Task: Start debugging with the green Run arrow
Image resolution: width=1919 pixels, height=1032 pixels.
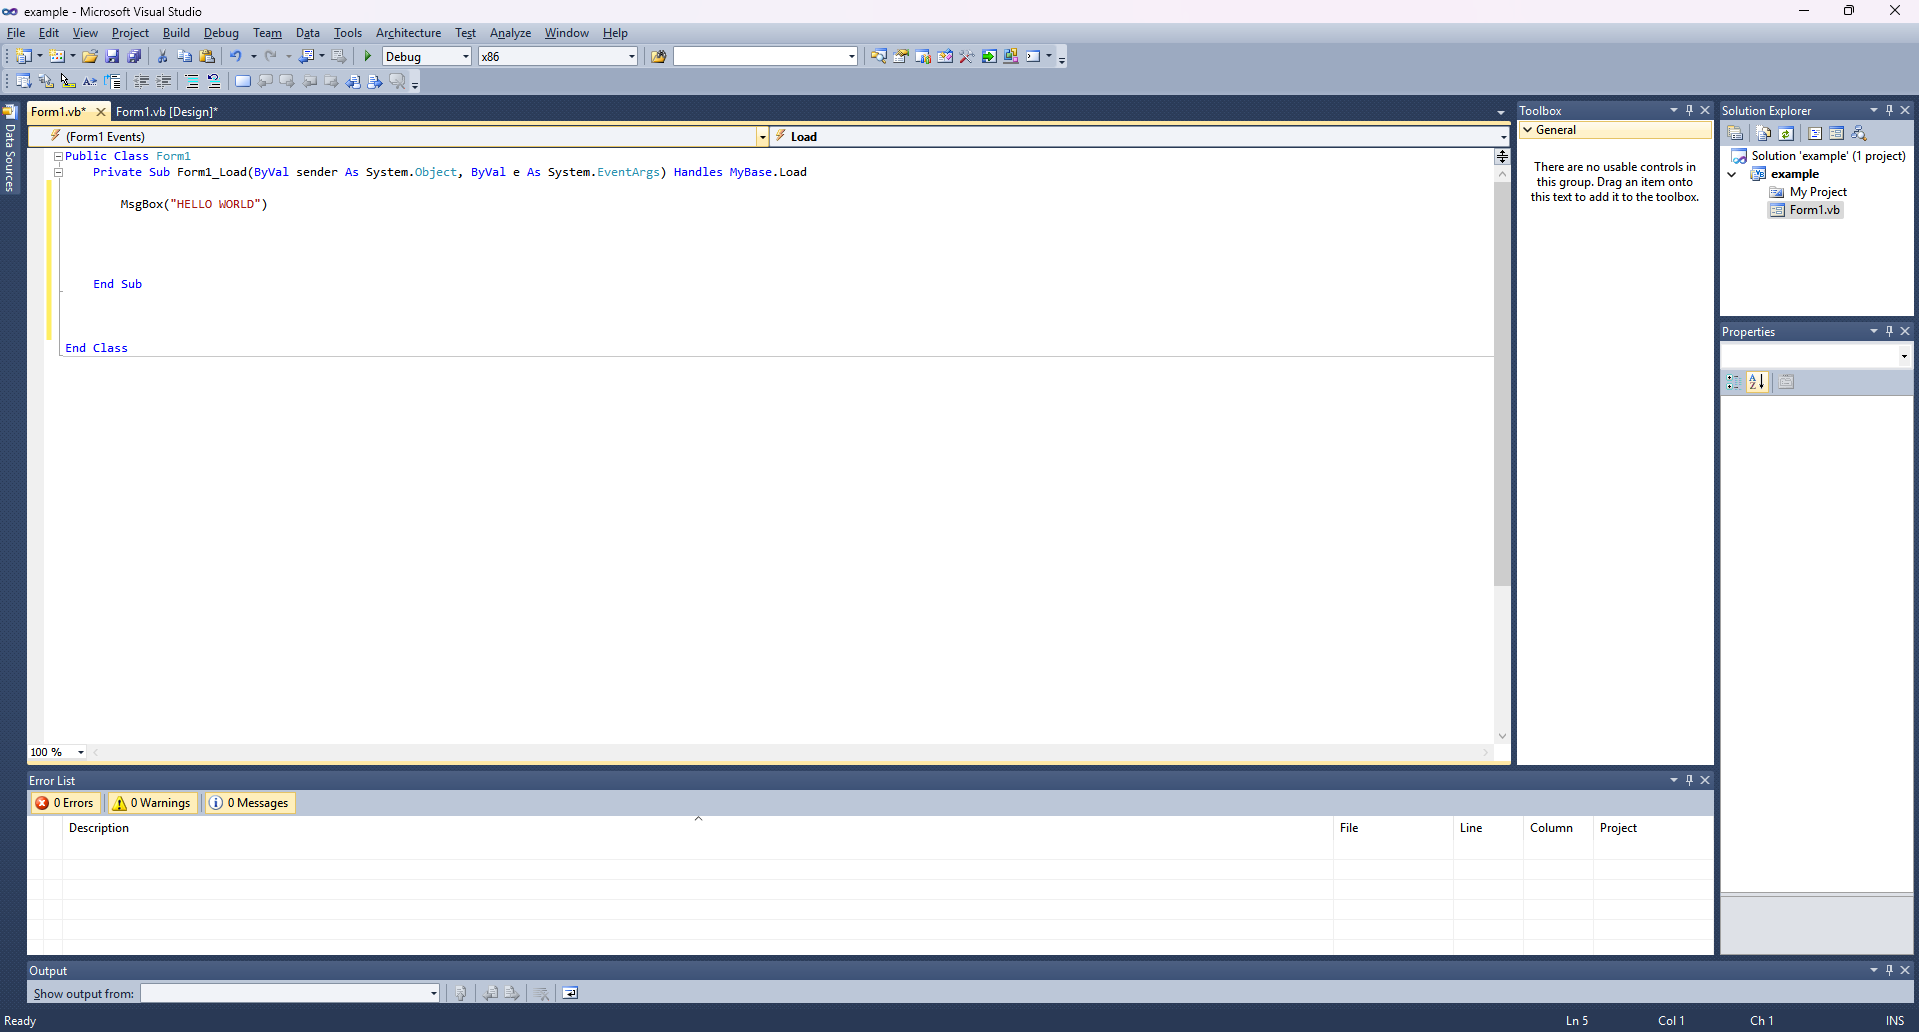Action: (x=367, y=56)
